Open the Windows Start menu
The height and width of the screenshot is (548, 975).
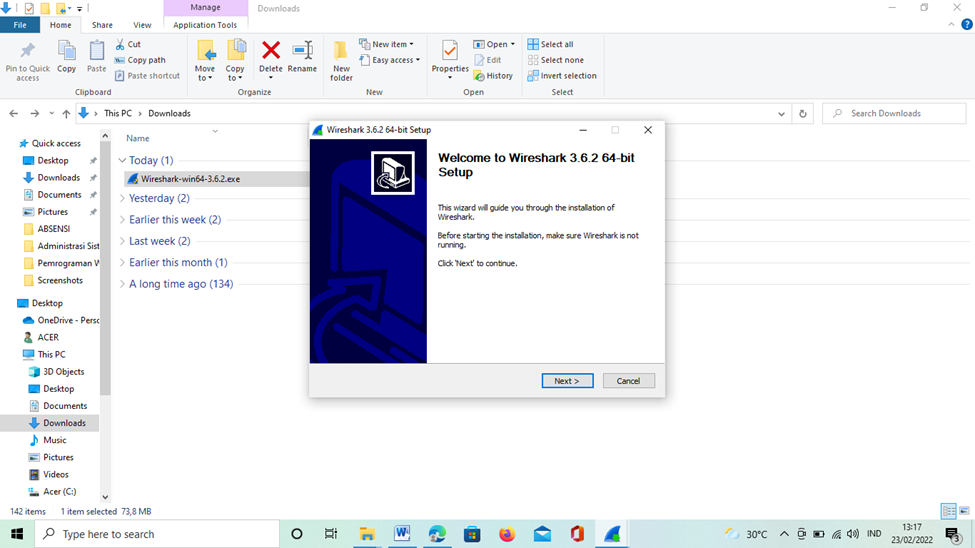(17, 534)
